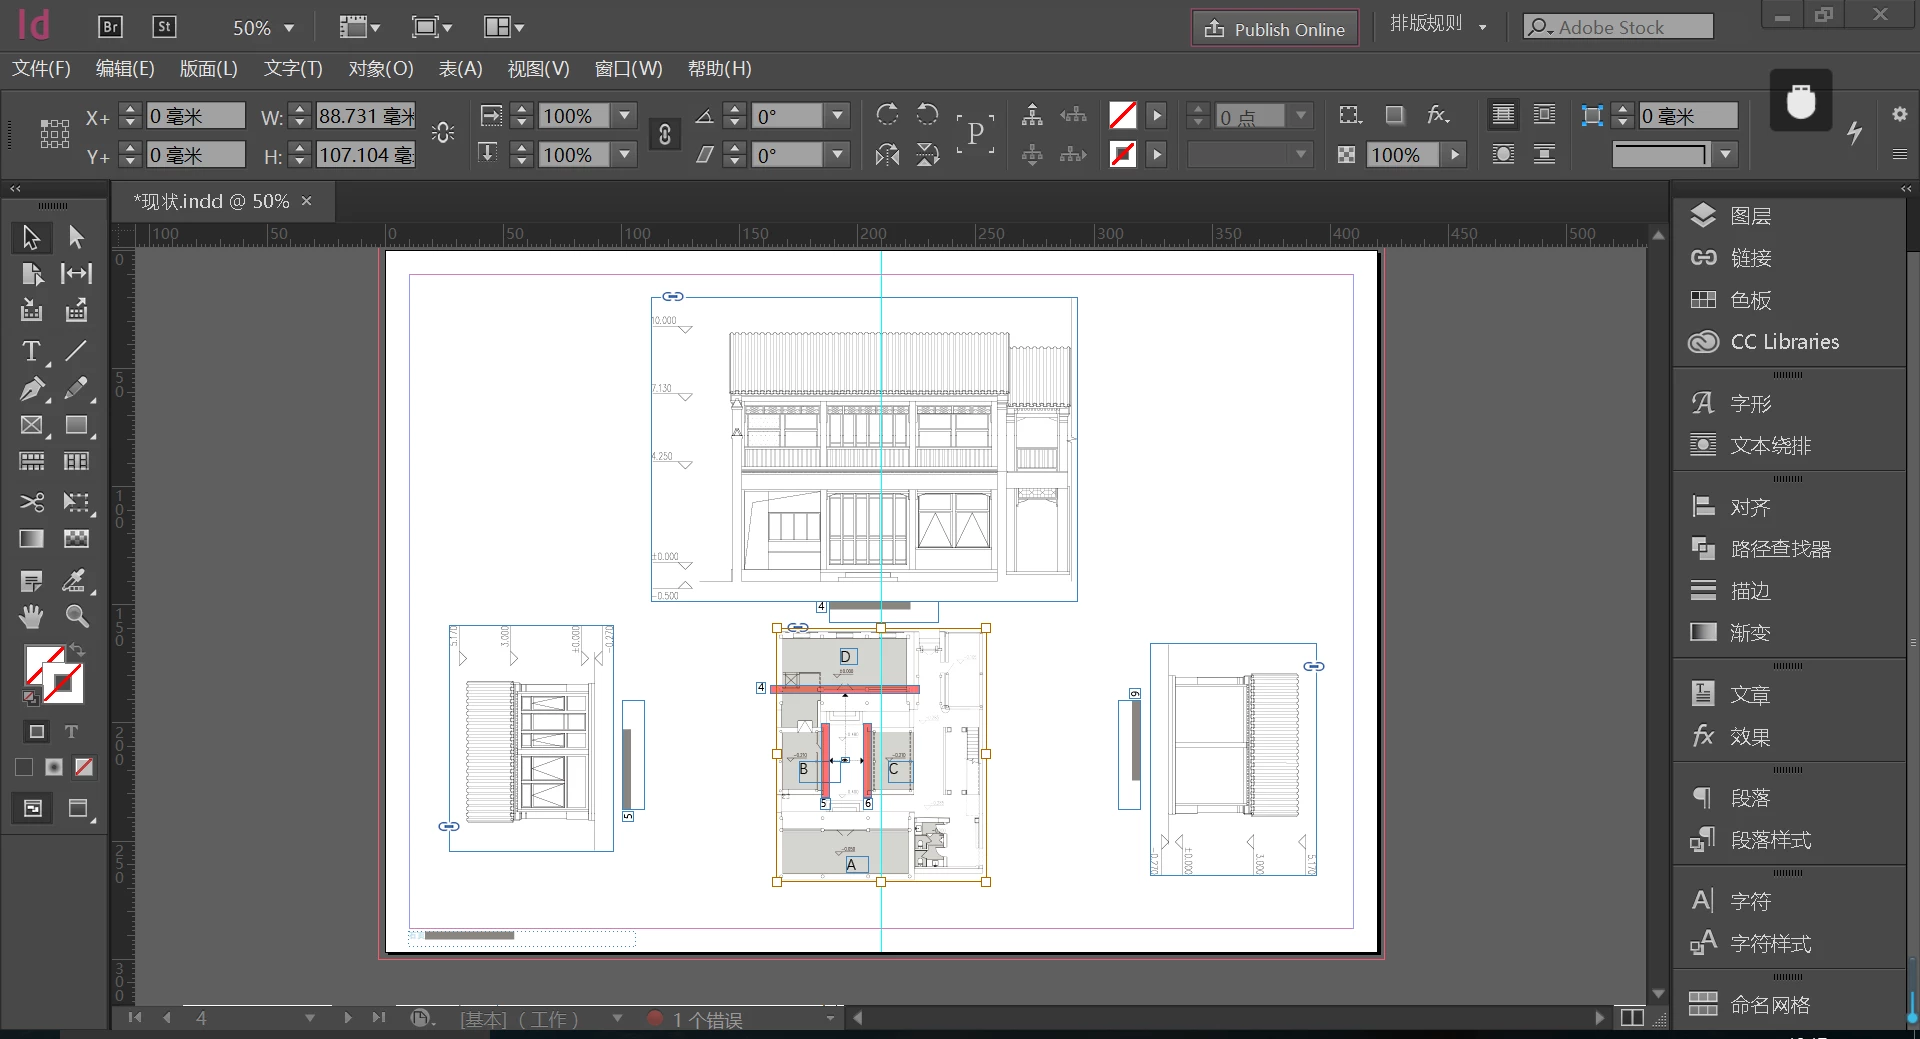Screen dimensions: 1920x1039
Task: Click the Publish Online button
Action: [x=1275, y=29]
